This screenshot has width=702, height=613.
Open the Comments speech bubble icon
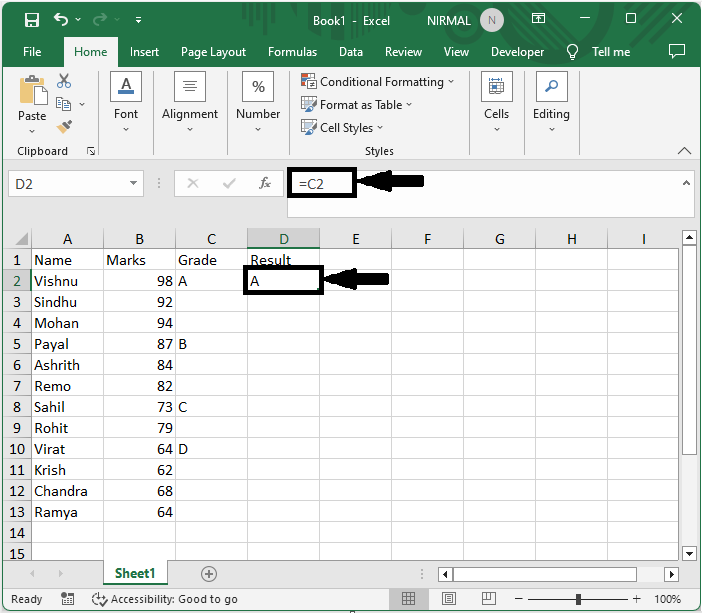pos(676,51)
